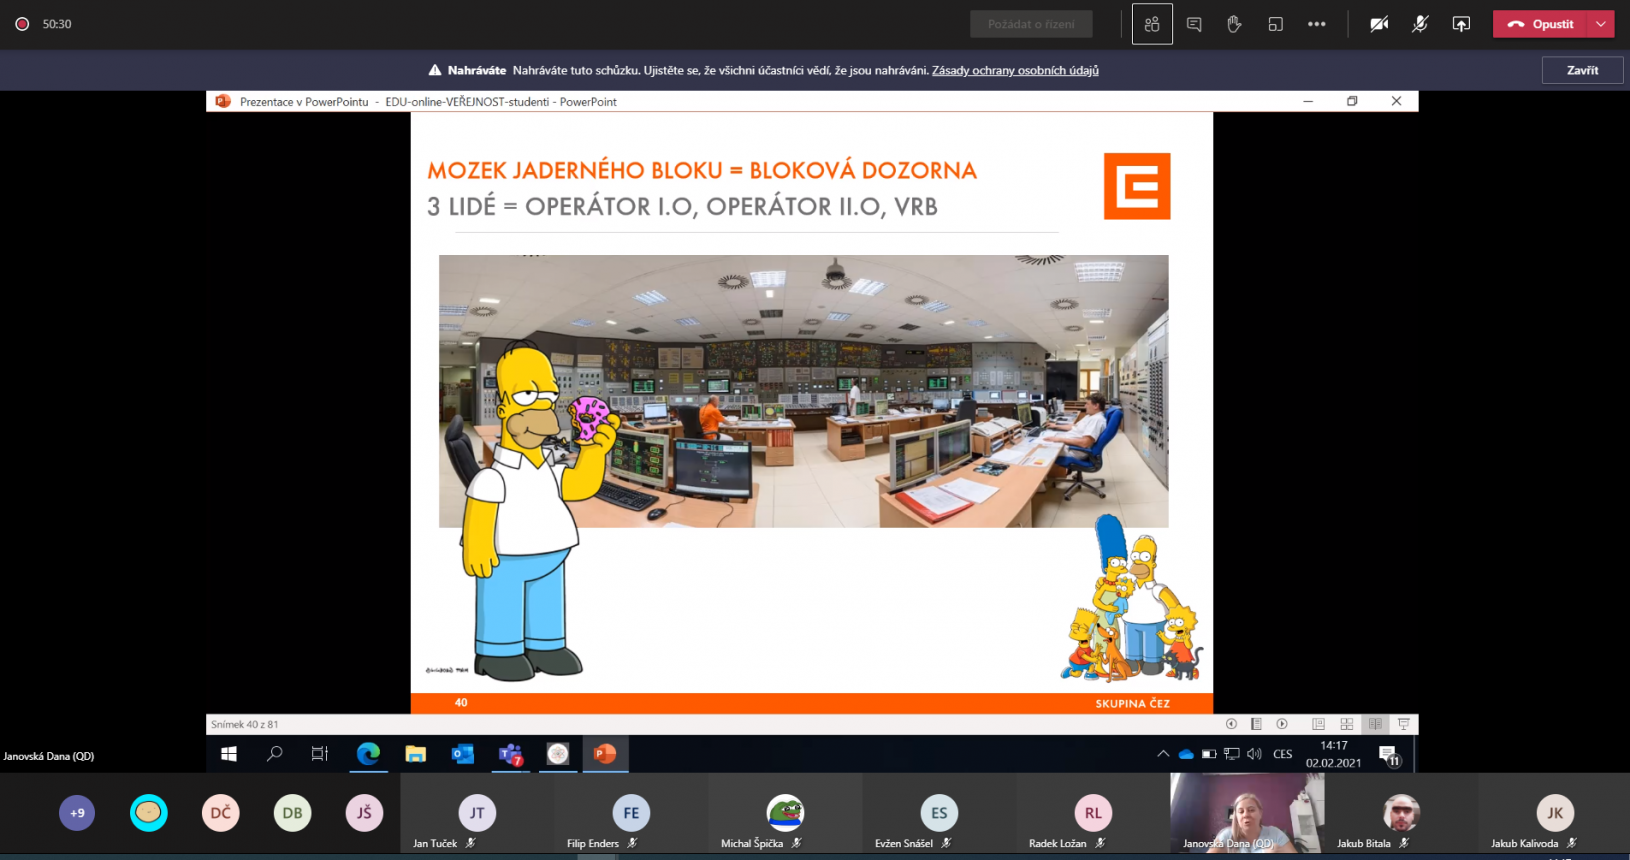Image resolution: width=1630 pixels, height=860 pixels.
Task: Show the +9 more participants
Action: click(x=77, y=813)
